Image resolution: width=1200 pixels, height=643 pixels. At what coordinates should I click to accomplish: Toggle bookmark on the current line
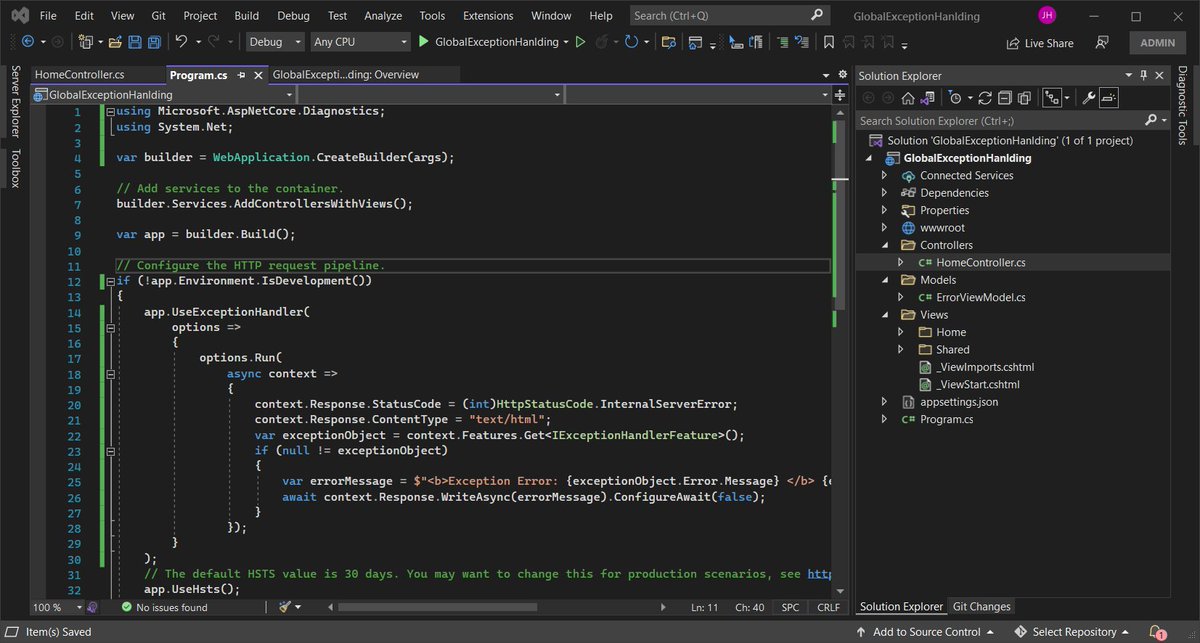pos(828,42)
